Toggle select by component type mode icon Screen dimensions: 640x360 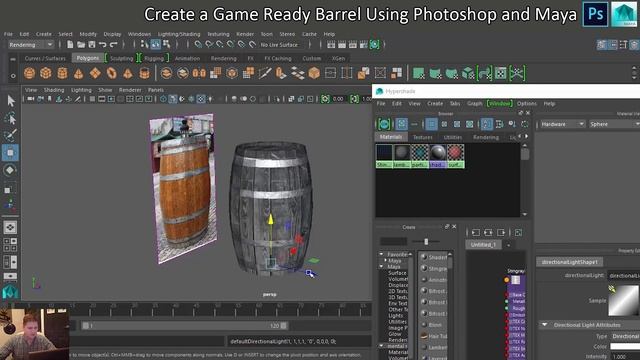pyautogui.click(x=166, y=44)
